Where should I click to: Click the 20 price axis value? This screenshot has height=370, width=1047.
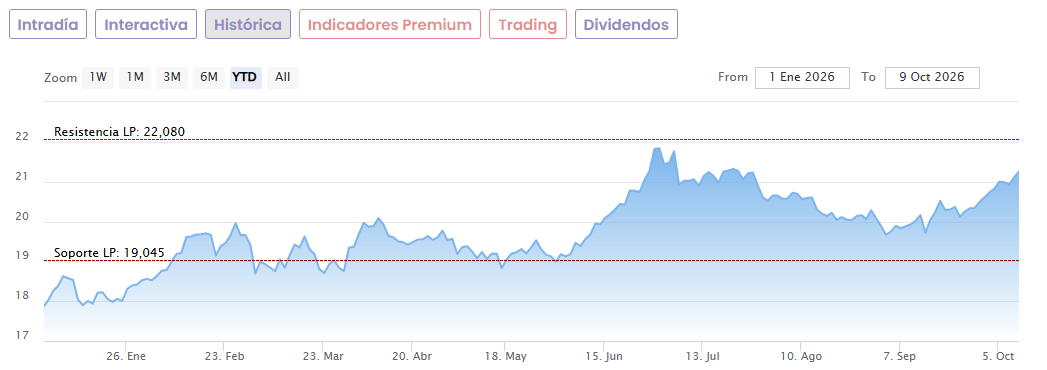pos(22,216)
